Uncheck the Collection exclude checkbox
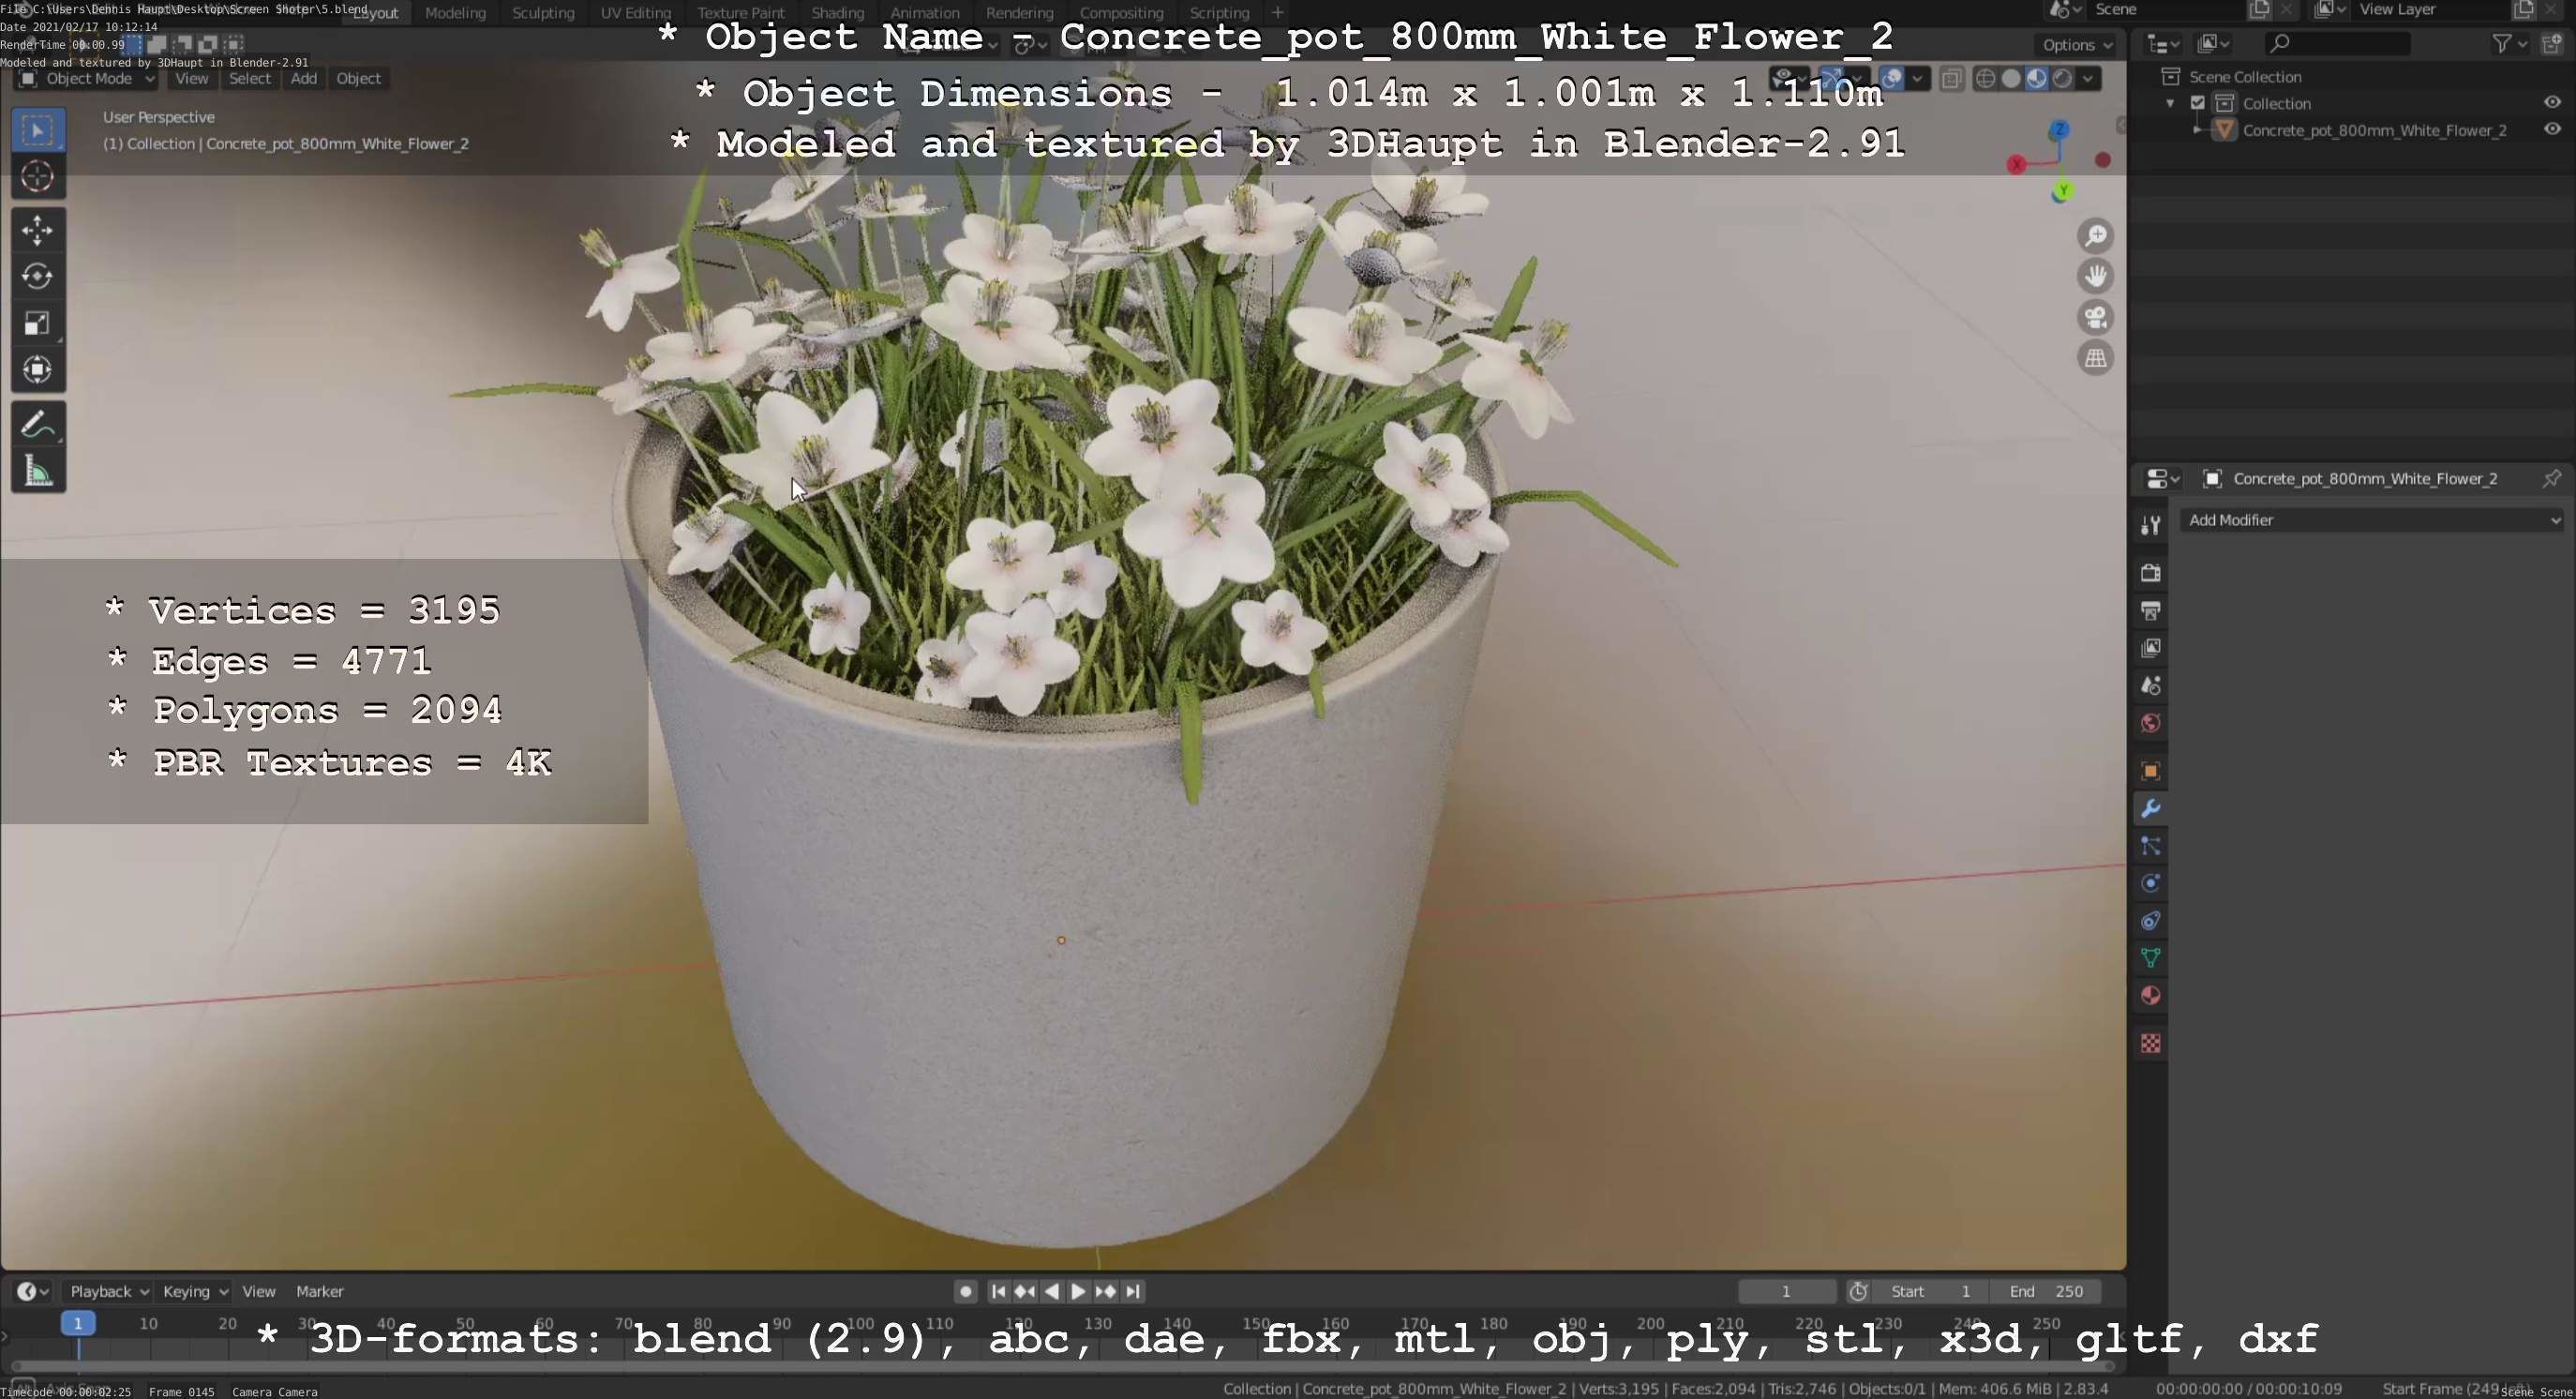This screenshot has height=1399, width=2576. [x=2197, y=103]
